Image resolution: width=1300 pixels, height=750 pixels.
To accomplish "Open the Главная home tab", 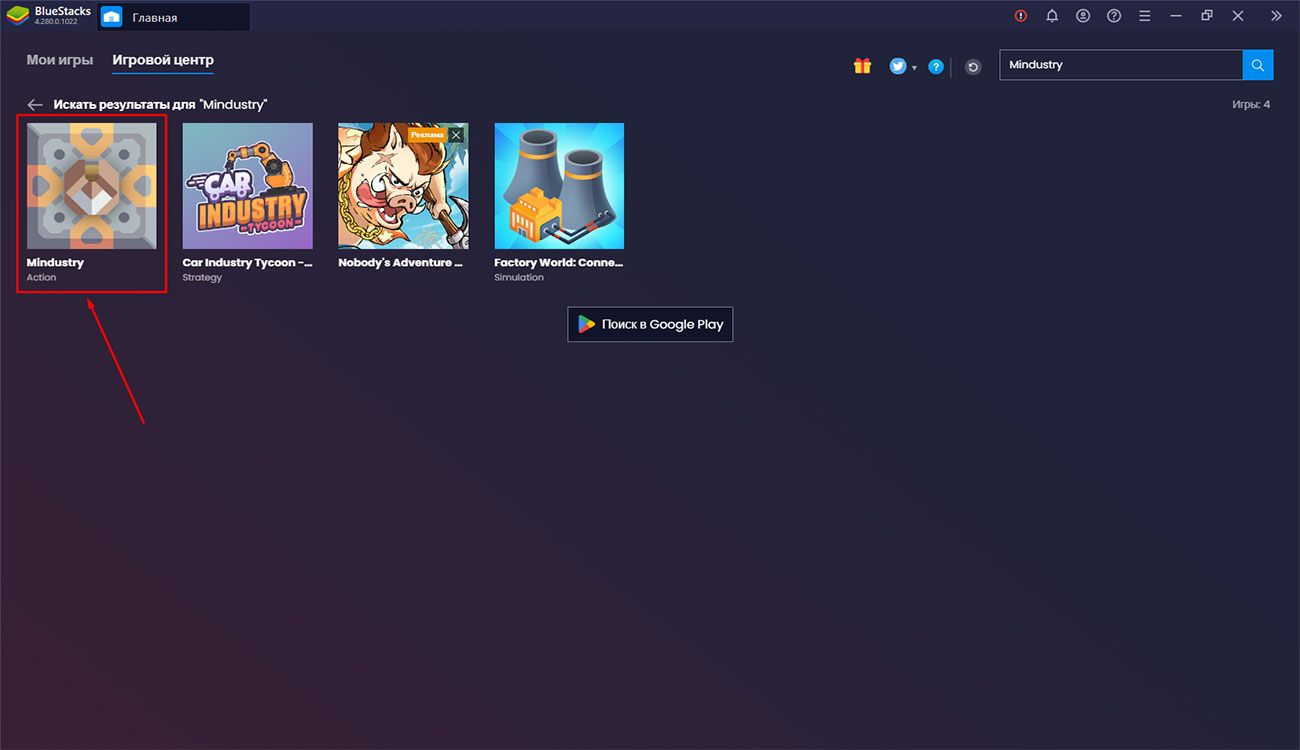I will [174, 17].
